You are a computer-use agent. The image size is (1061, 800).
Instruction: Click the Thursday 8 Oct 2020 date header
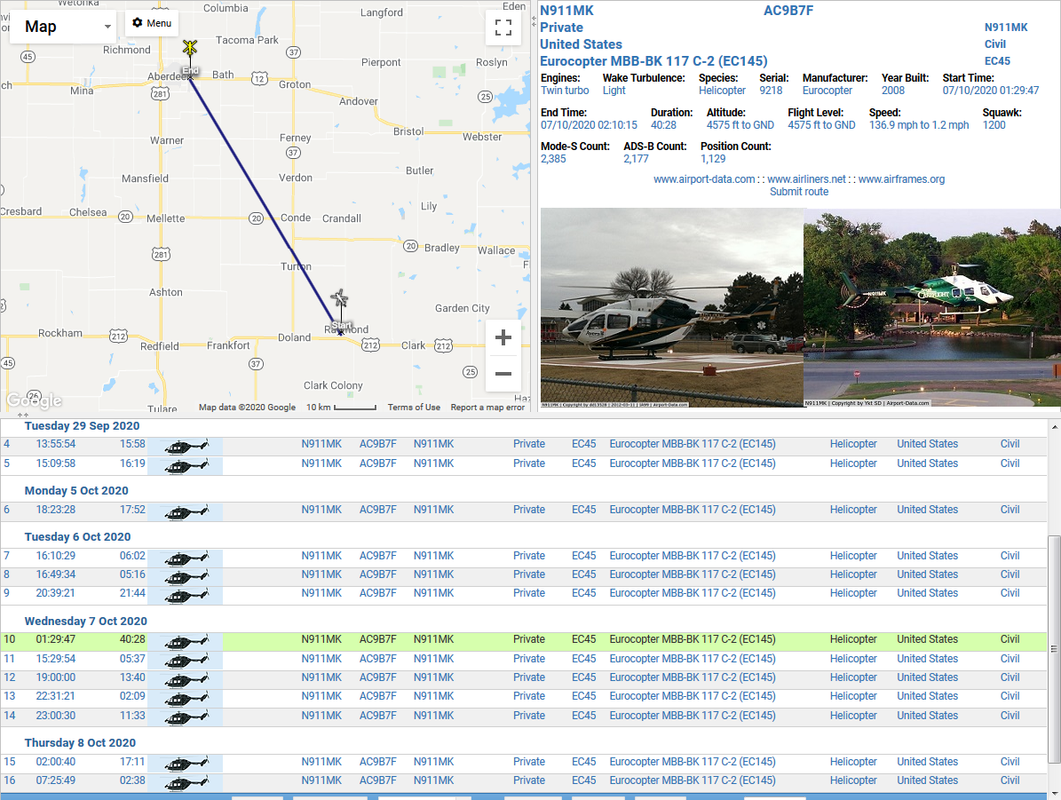pos(80,743)
